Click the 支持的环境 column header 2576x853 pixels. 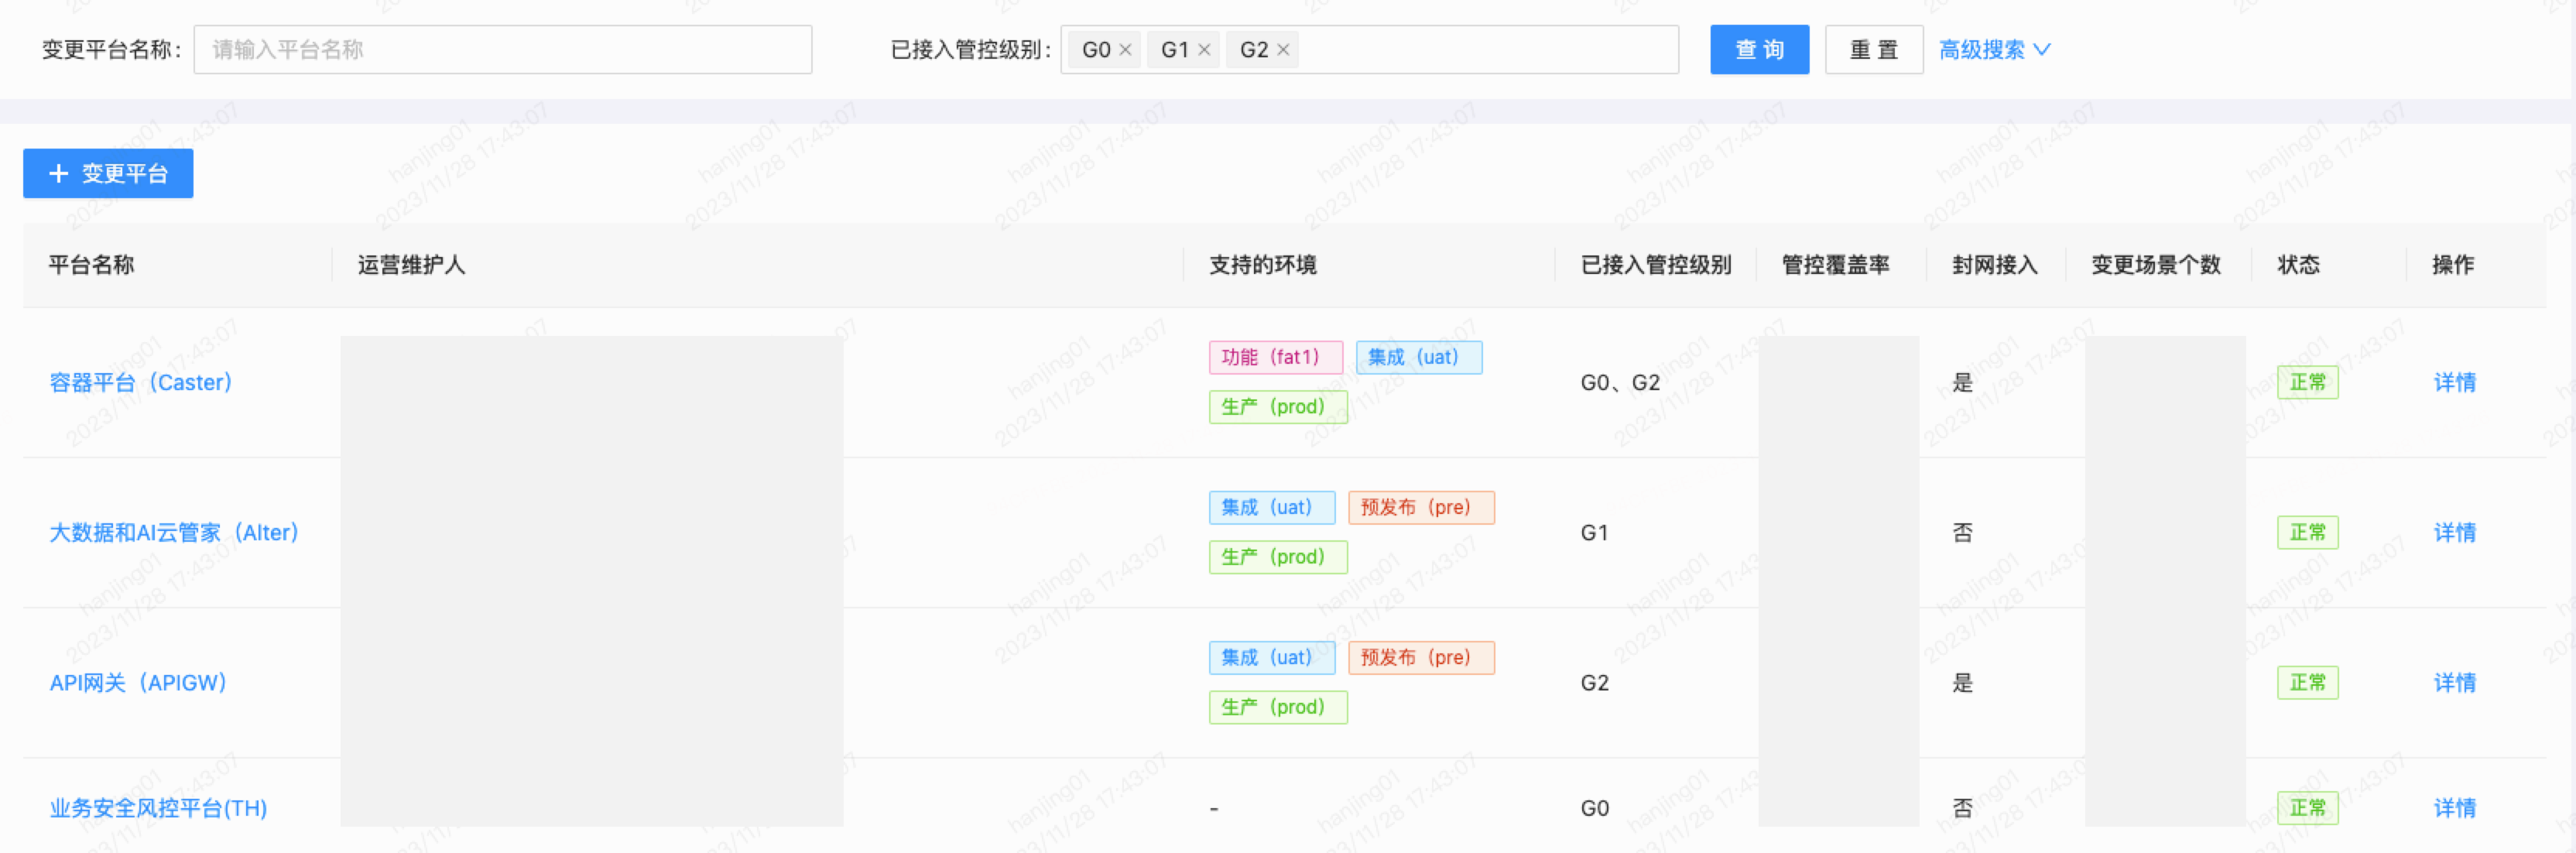[x=1263, y=265]
